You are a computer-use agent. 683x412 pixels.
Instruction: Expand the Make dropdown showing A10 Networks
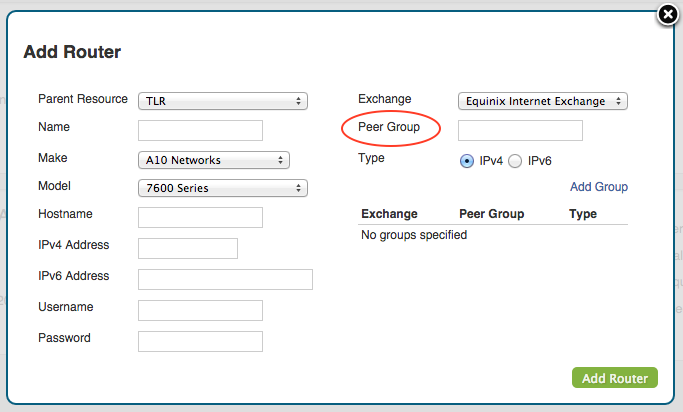tap(213, 160)
